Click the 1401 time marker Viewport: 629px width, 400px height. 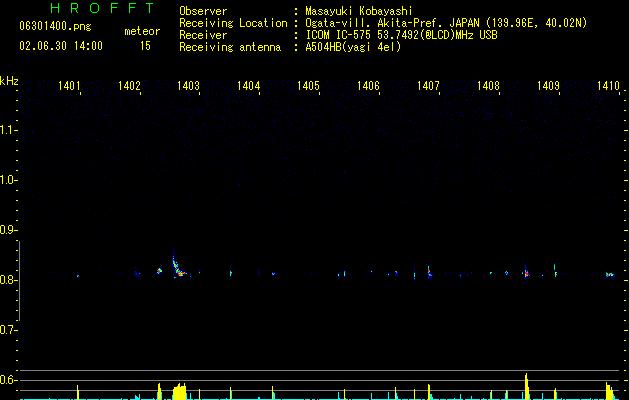(x=69, y=86)
